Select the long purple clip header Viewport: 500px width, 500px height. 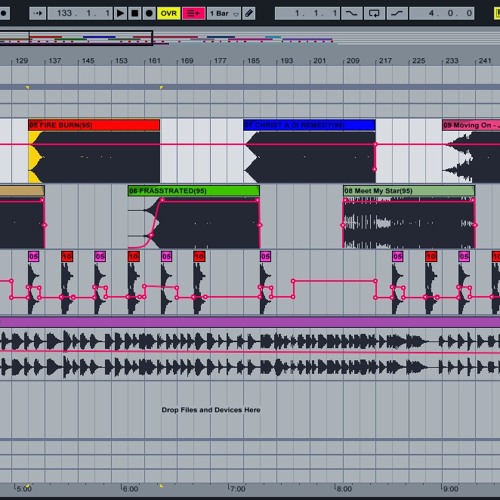click(250, 322)
